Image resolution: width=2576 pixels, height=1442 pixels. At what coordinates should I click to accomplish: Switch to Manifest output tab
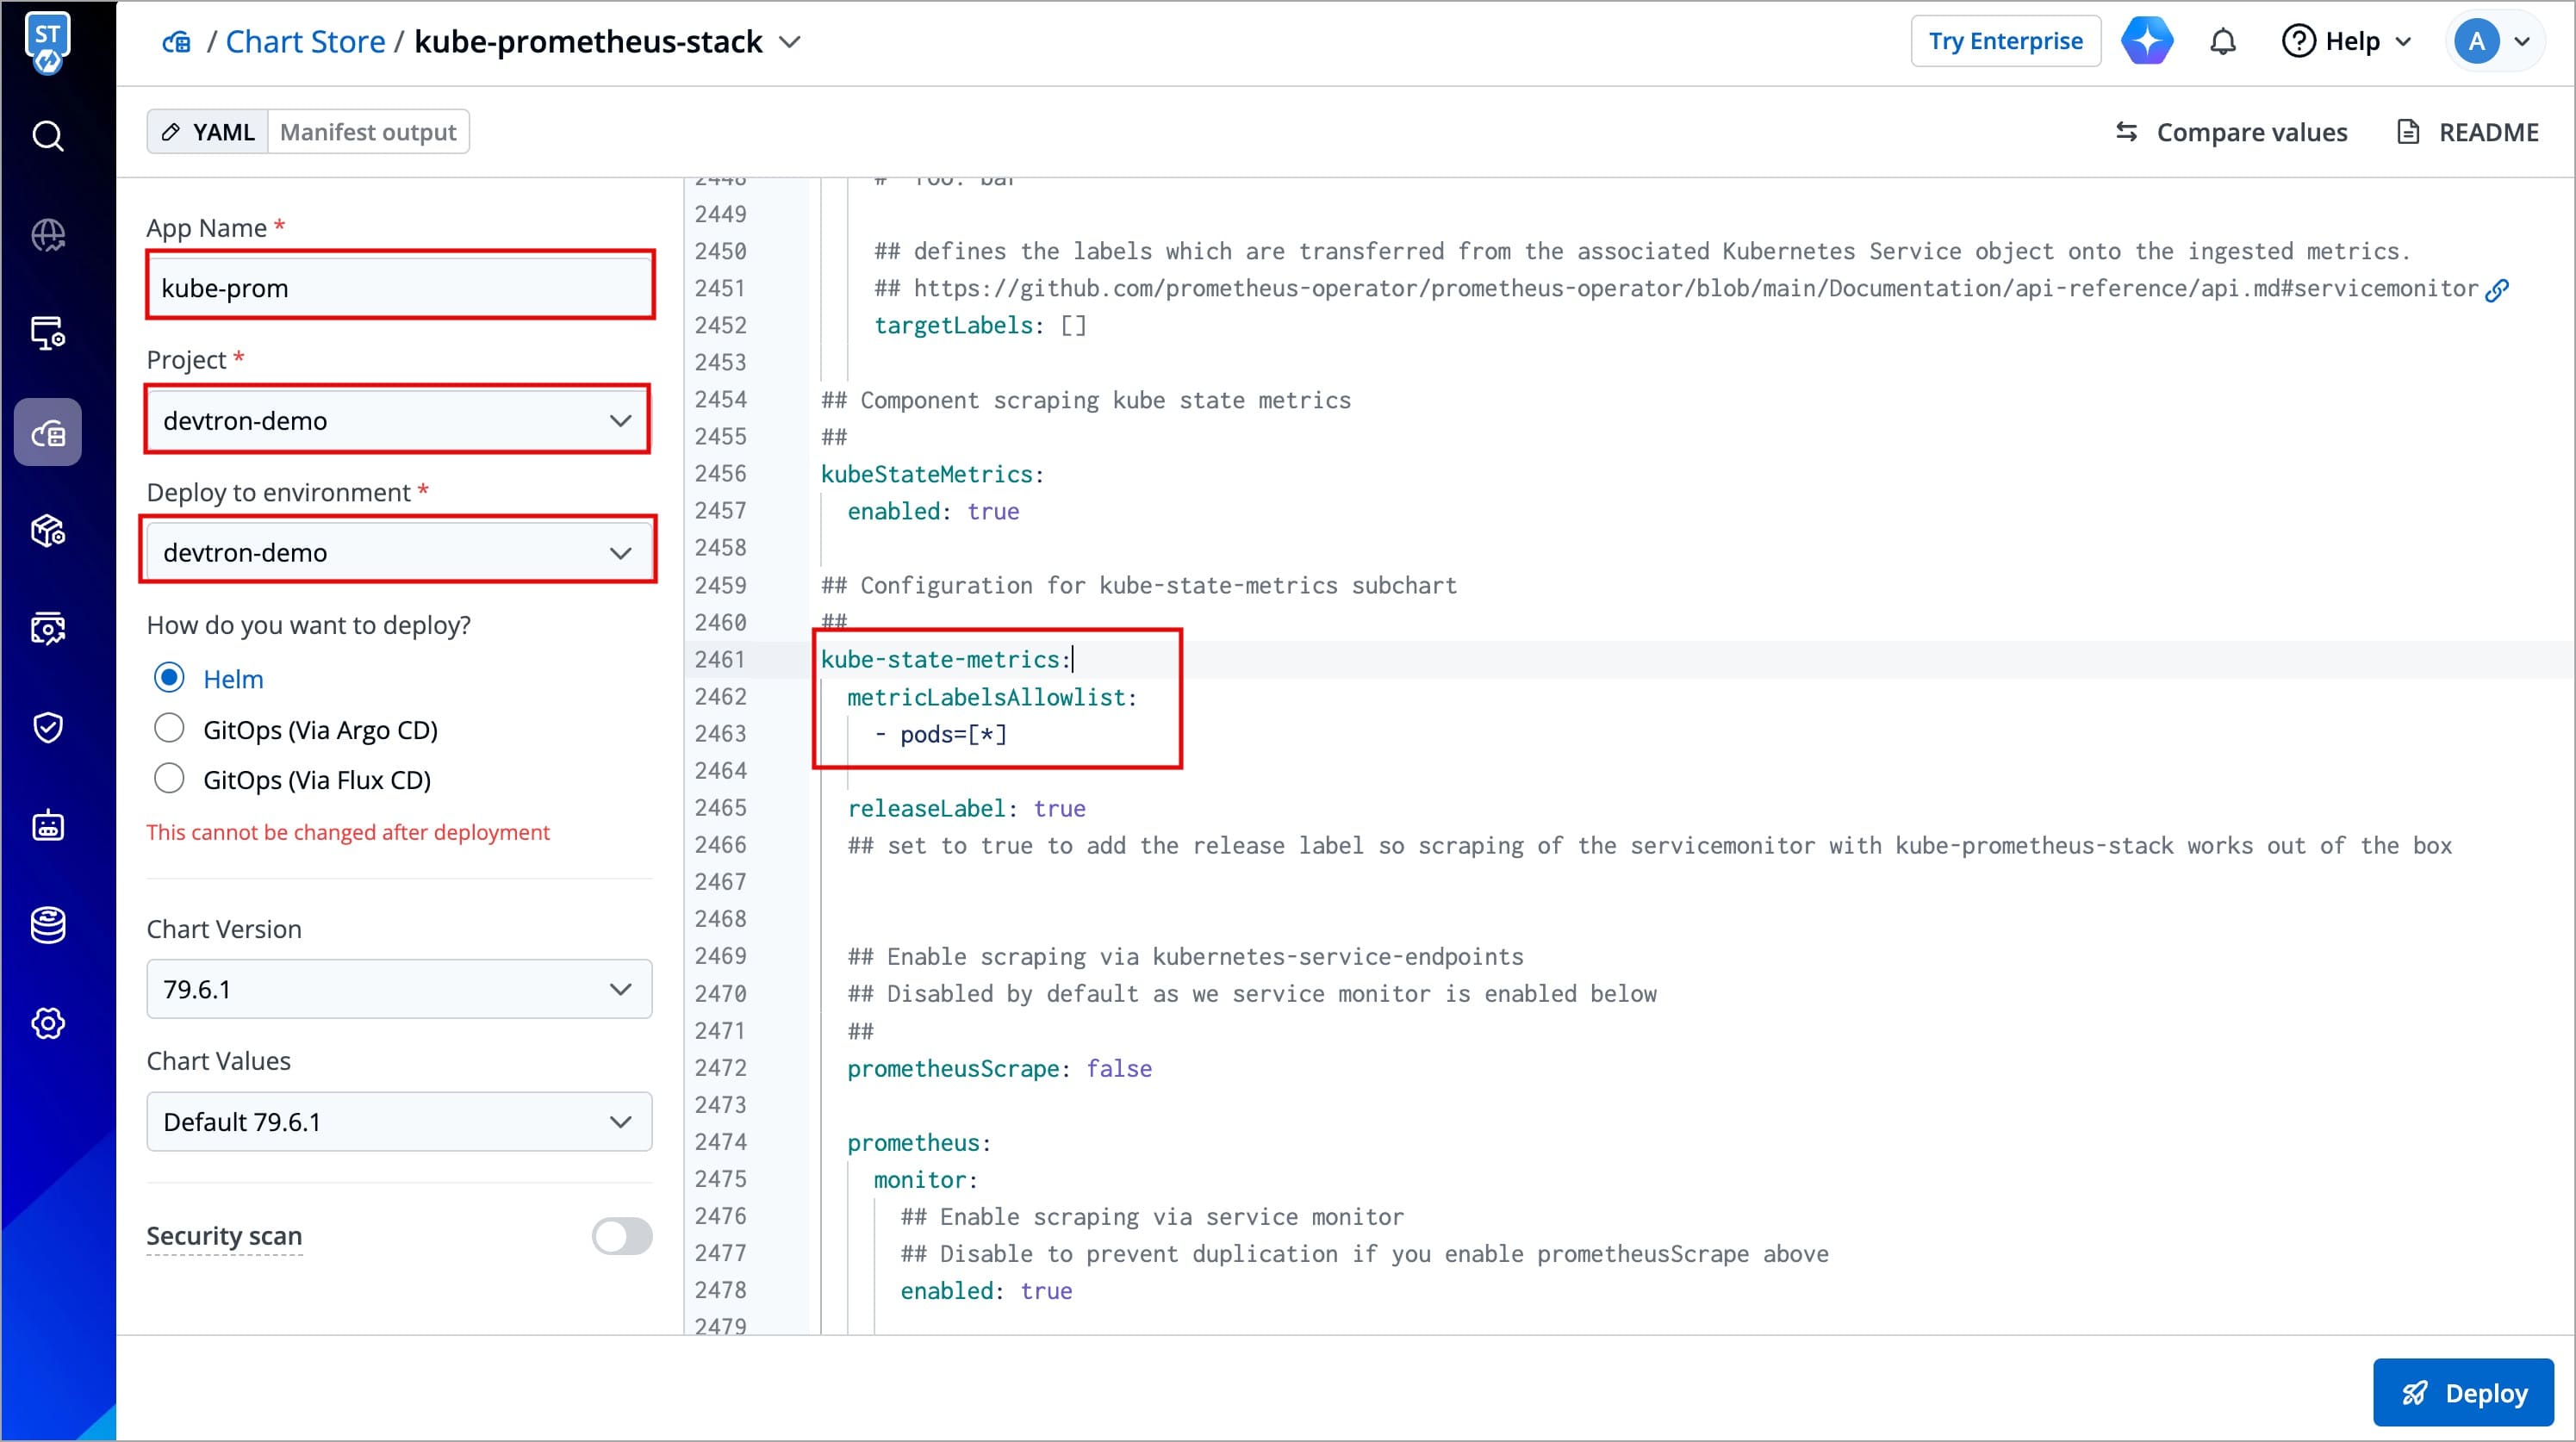pos(368,132)
